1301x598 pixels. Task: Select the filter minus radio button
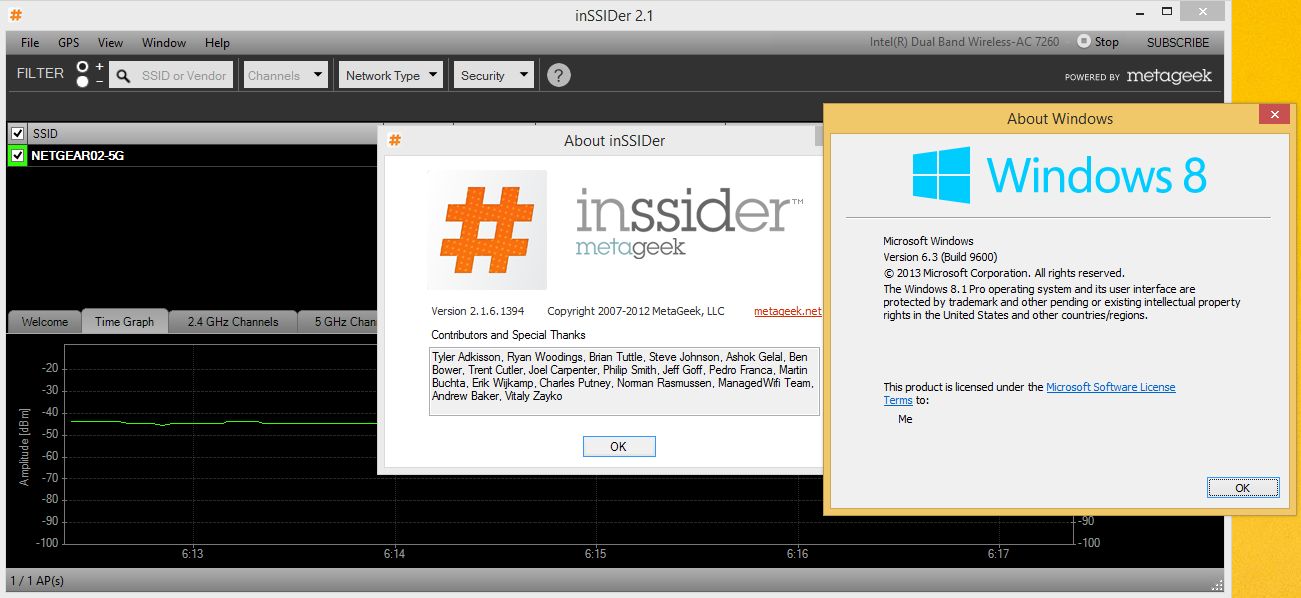click(82, 81)
